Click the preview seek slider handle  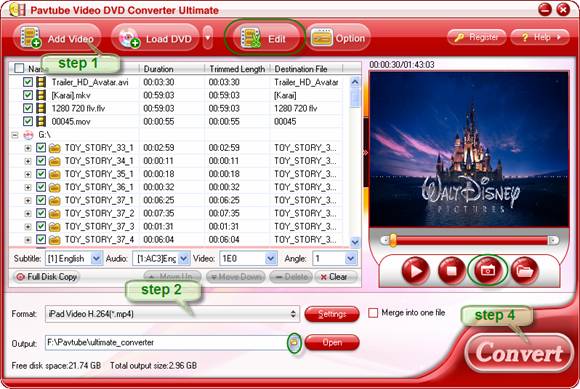point(392,240)
